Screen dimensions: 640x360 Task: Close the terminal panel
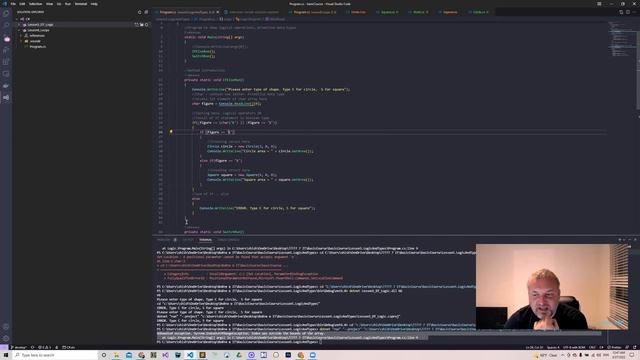pyautogui.click(x=635, y=240)
